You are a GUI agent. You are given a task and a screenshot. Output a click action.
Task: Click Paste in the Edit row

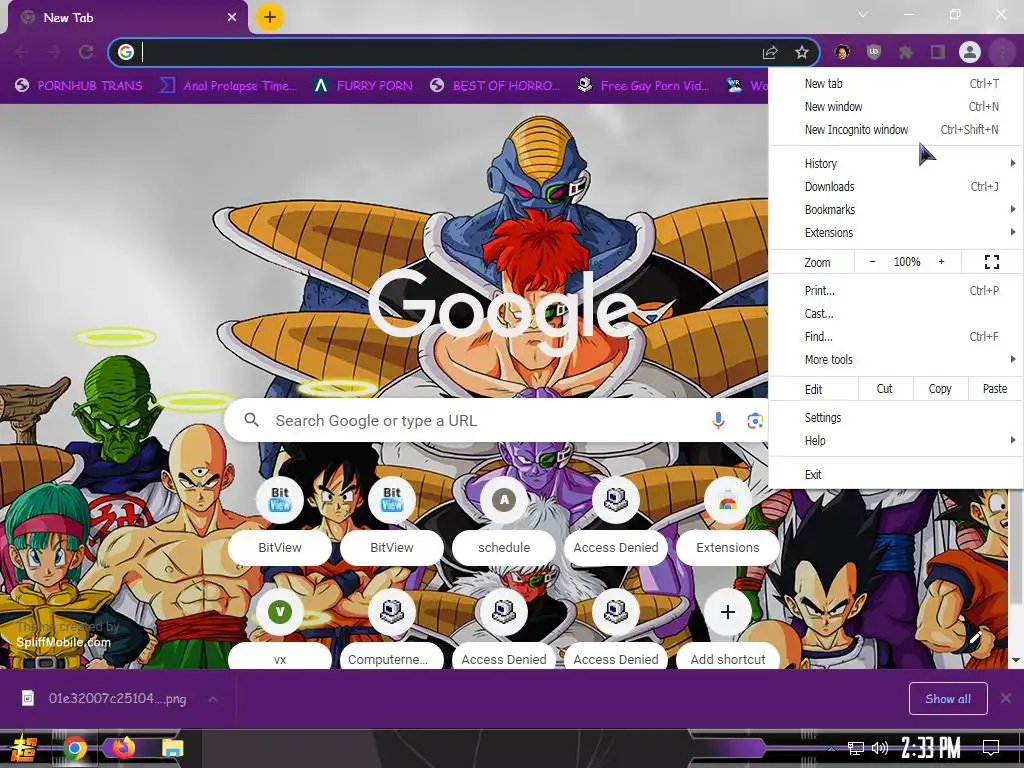(995, 389)
